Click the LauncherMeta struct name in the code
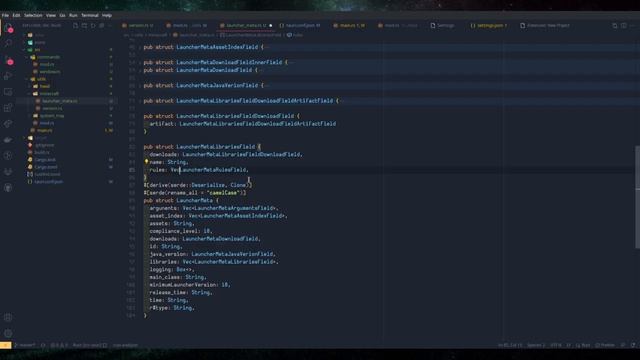Screen dimensions: 640x360 point(194,200)
